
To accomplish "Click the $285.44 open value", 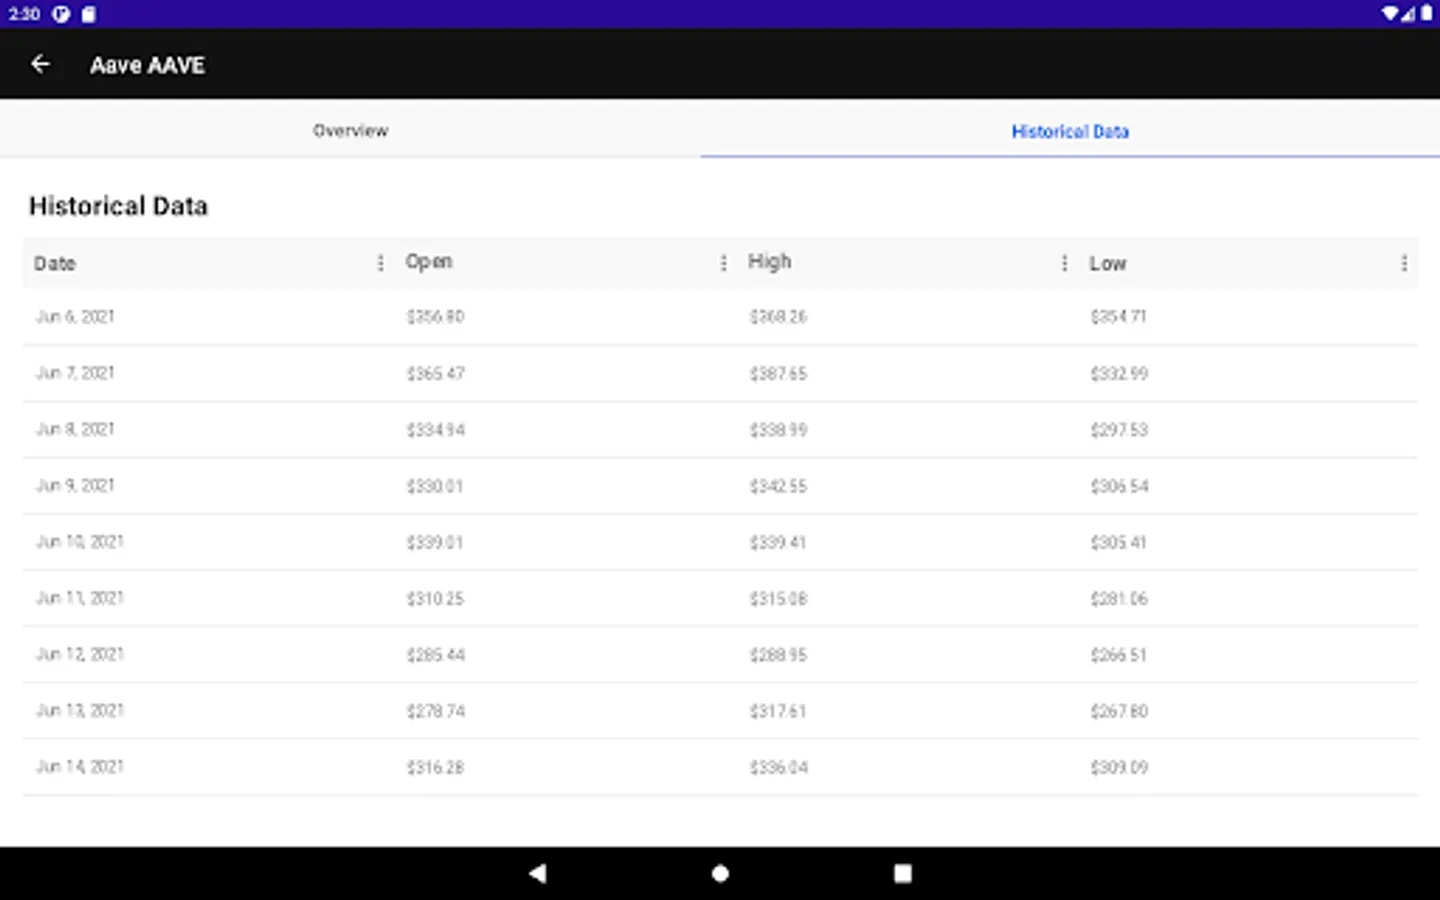I will pyautogui.click(x=435, y=655).
